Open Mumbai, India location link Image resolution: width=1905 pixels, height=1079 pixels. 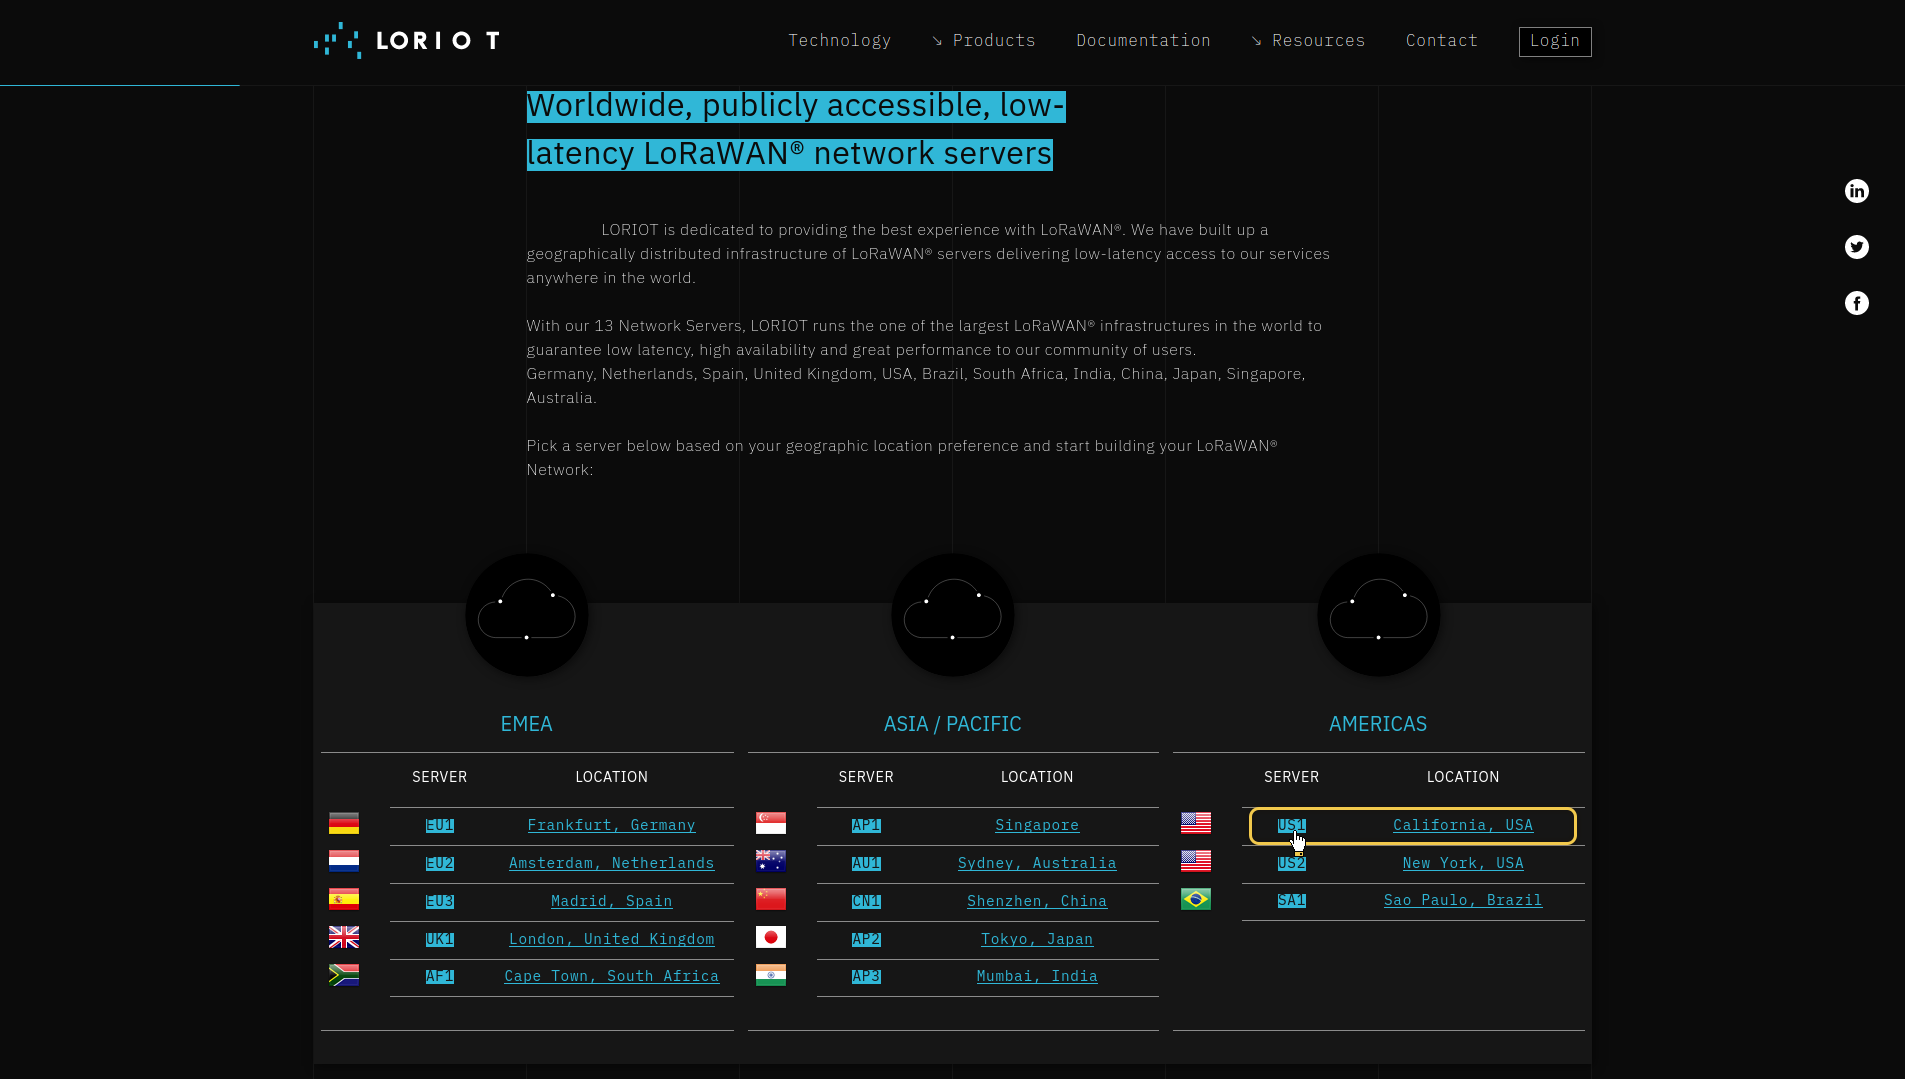pyautogui.click(x=1037, y=976)
